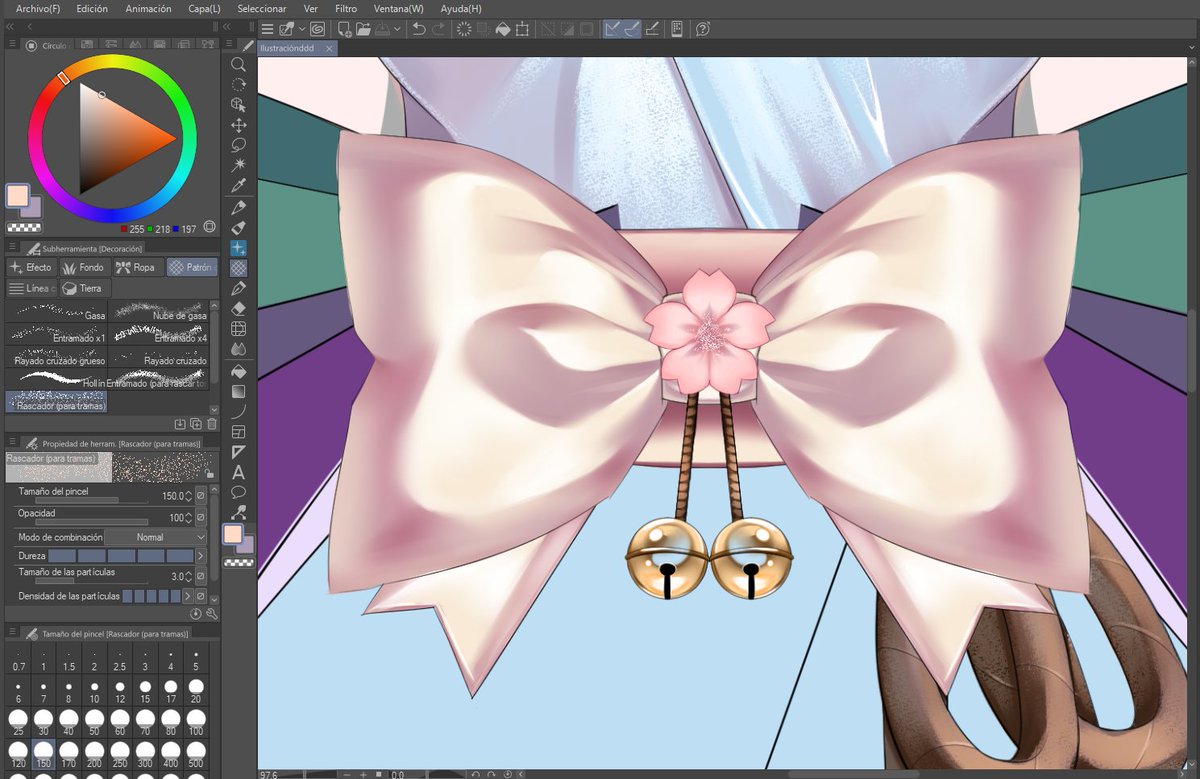
Task: Expand Dureza options arrow
Action: coord(201,555)
